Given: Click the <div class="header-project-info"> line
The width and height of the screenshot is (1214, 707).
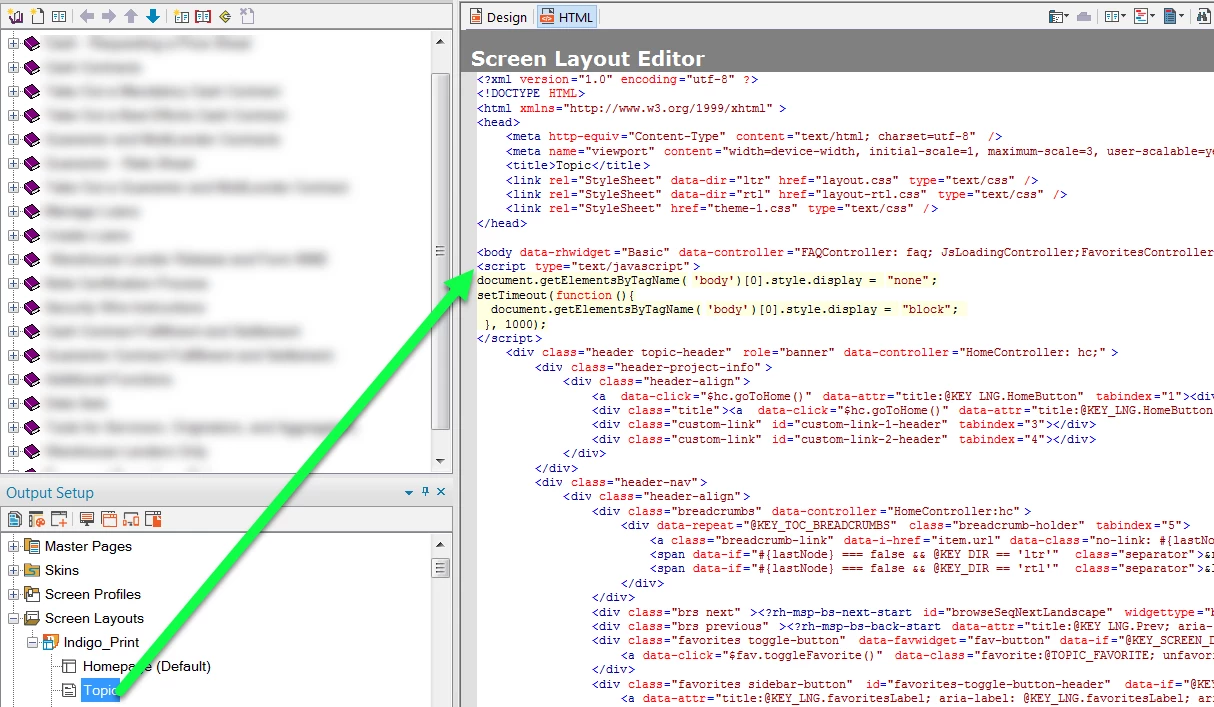Looking at the screenshot, I should point(653,367).
